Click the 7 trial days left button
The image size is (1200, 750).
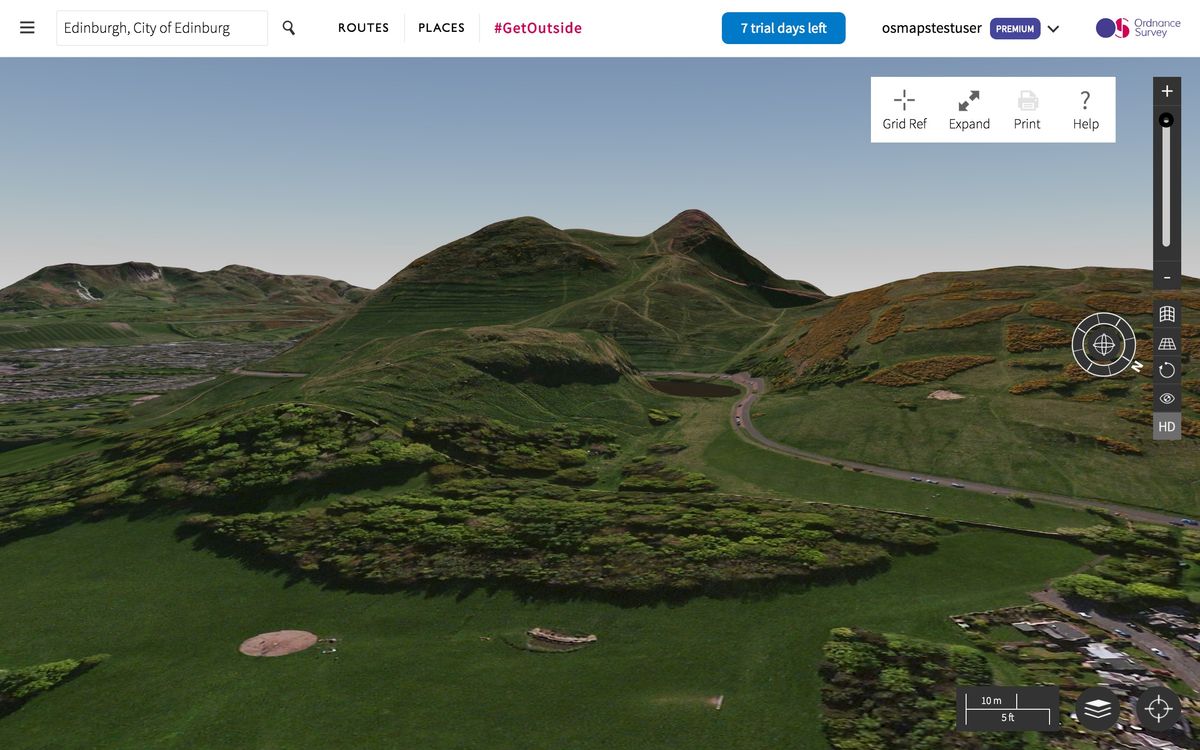(783, 28)
